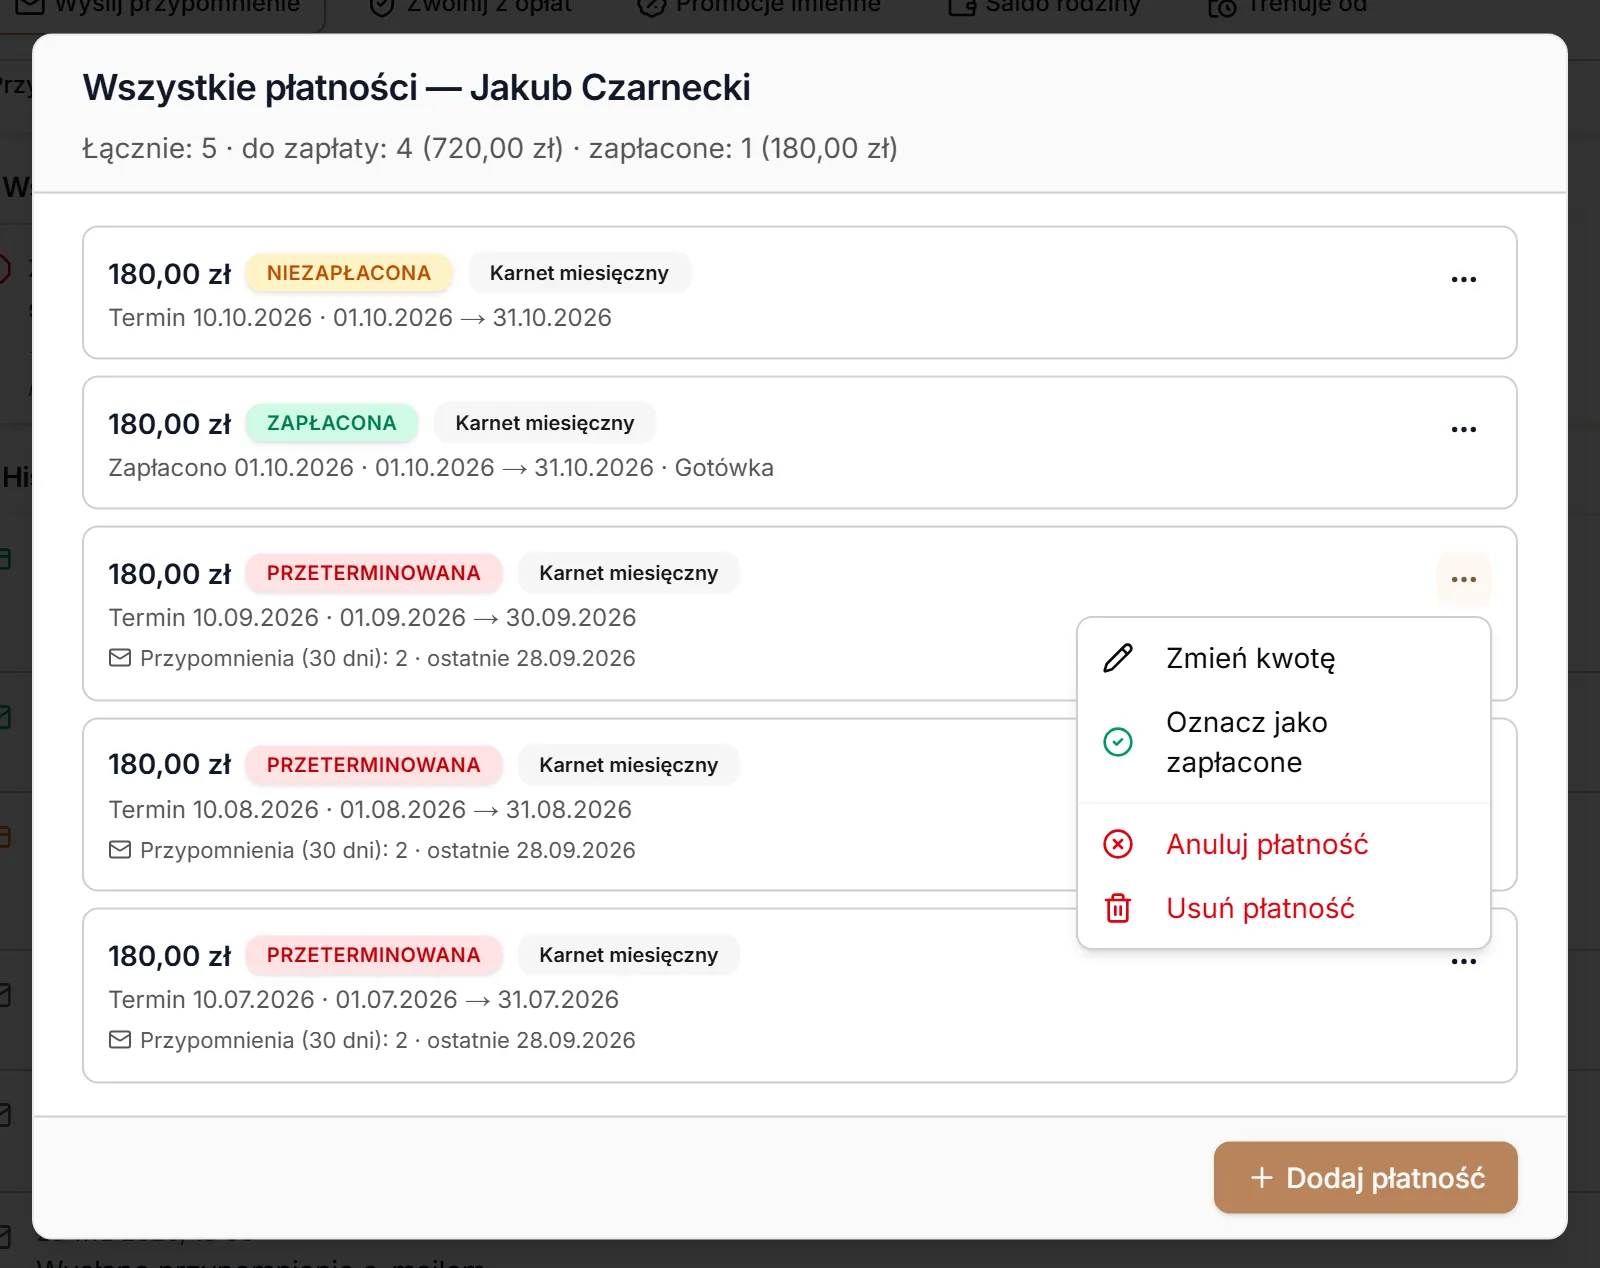Click the PRZETERMINOWANA badge on the 10.07.2026 payment

coord(373,955)
